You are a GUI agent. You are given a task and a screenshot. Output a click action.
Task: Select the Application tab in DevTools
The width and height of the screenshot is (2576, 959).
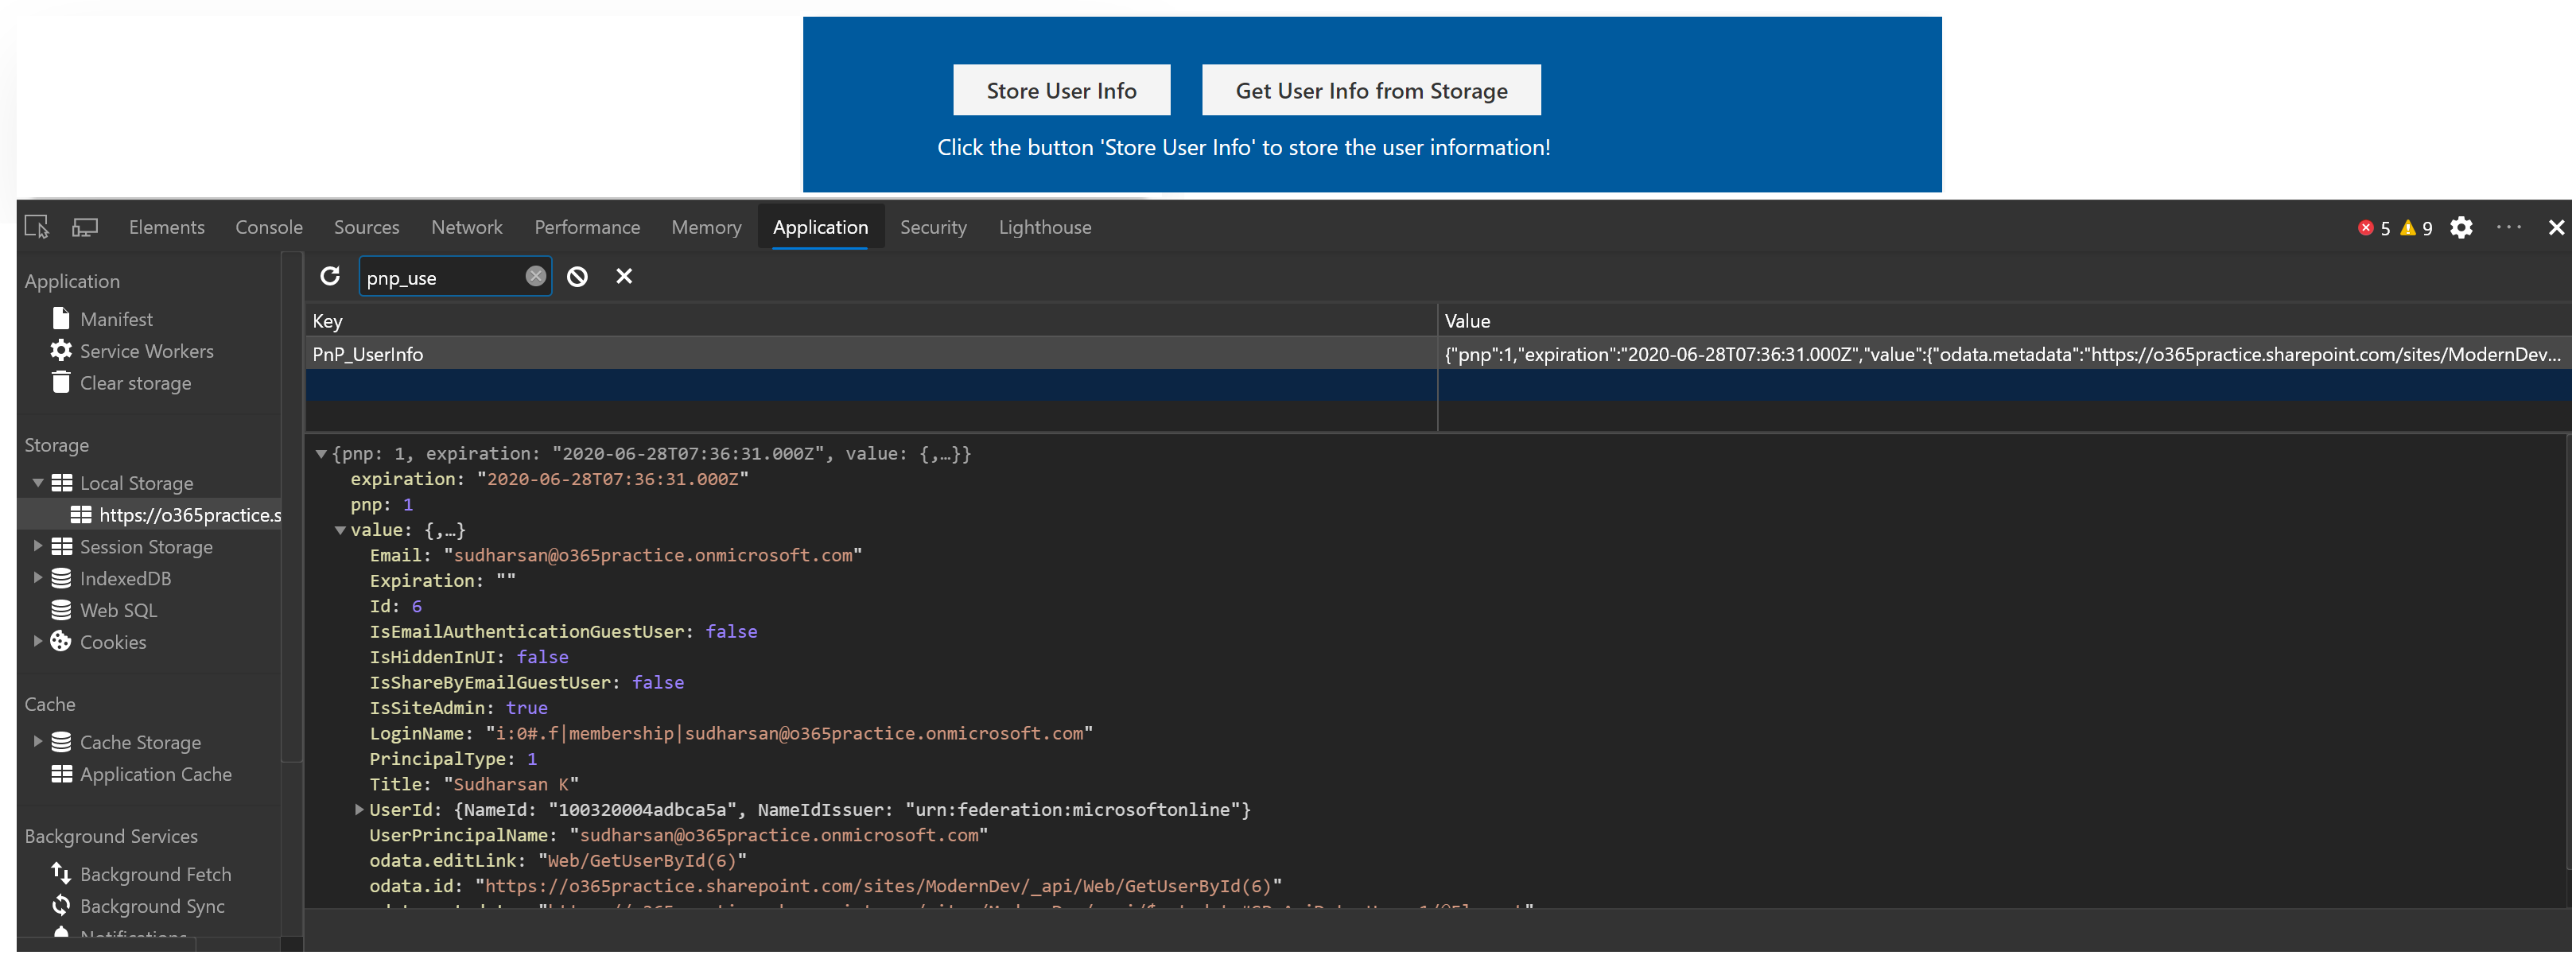pyautogui.click(x=820, y=227)
